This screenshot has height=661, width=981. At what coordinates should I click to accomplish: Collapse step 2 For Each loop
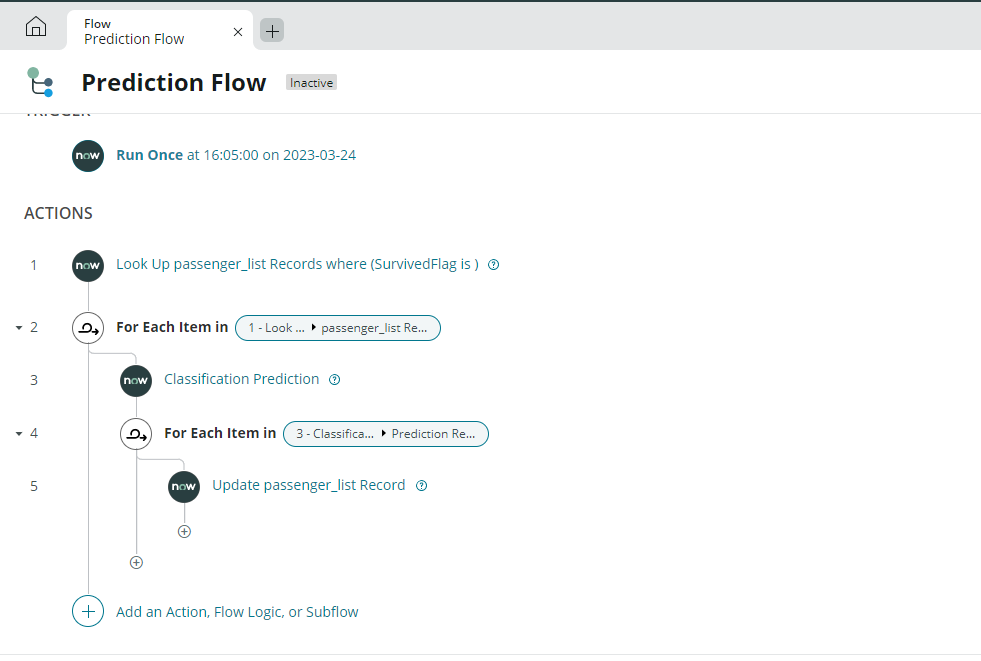click(x=19, y=328)
